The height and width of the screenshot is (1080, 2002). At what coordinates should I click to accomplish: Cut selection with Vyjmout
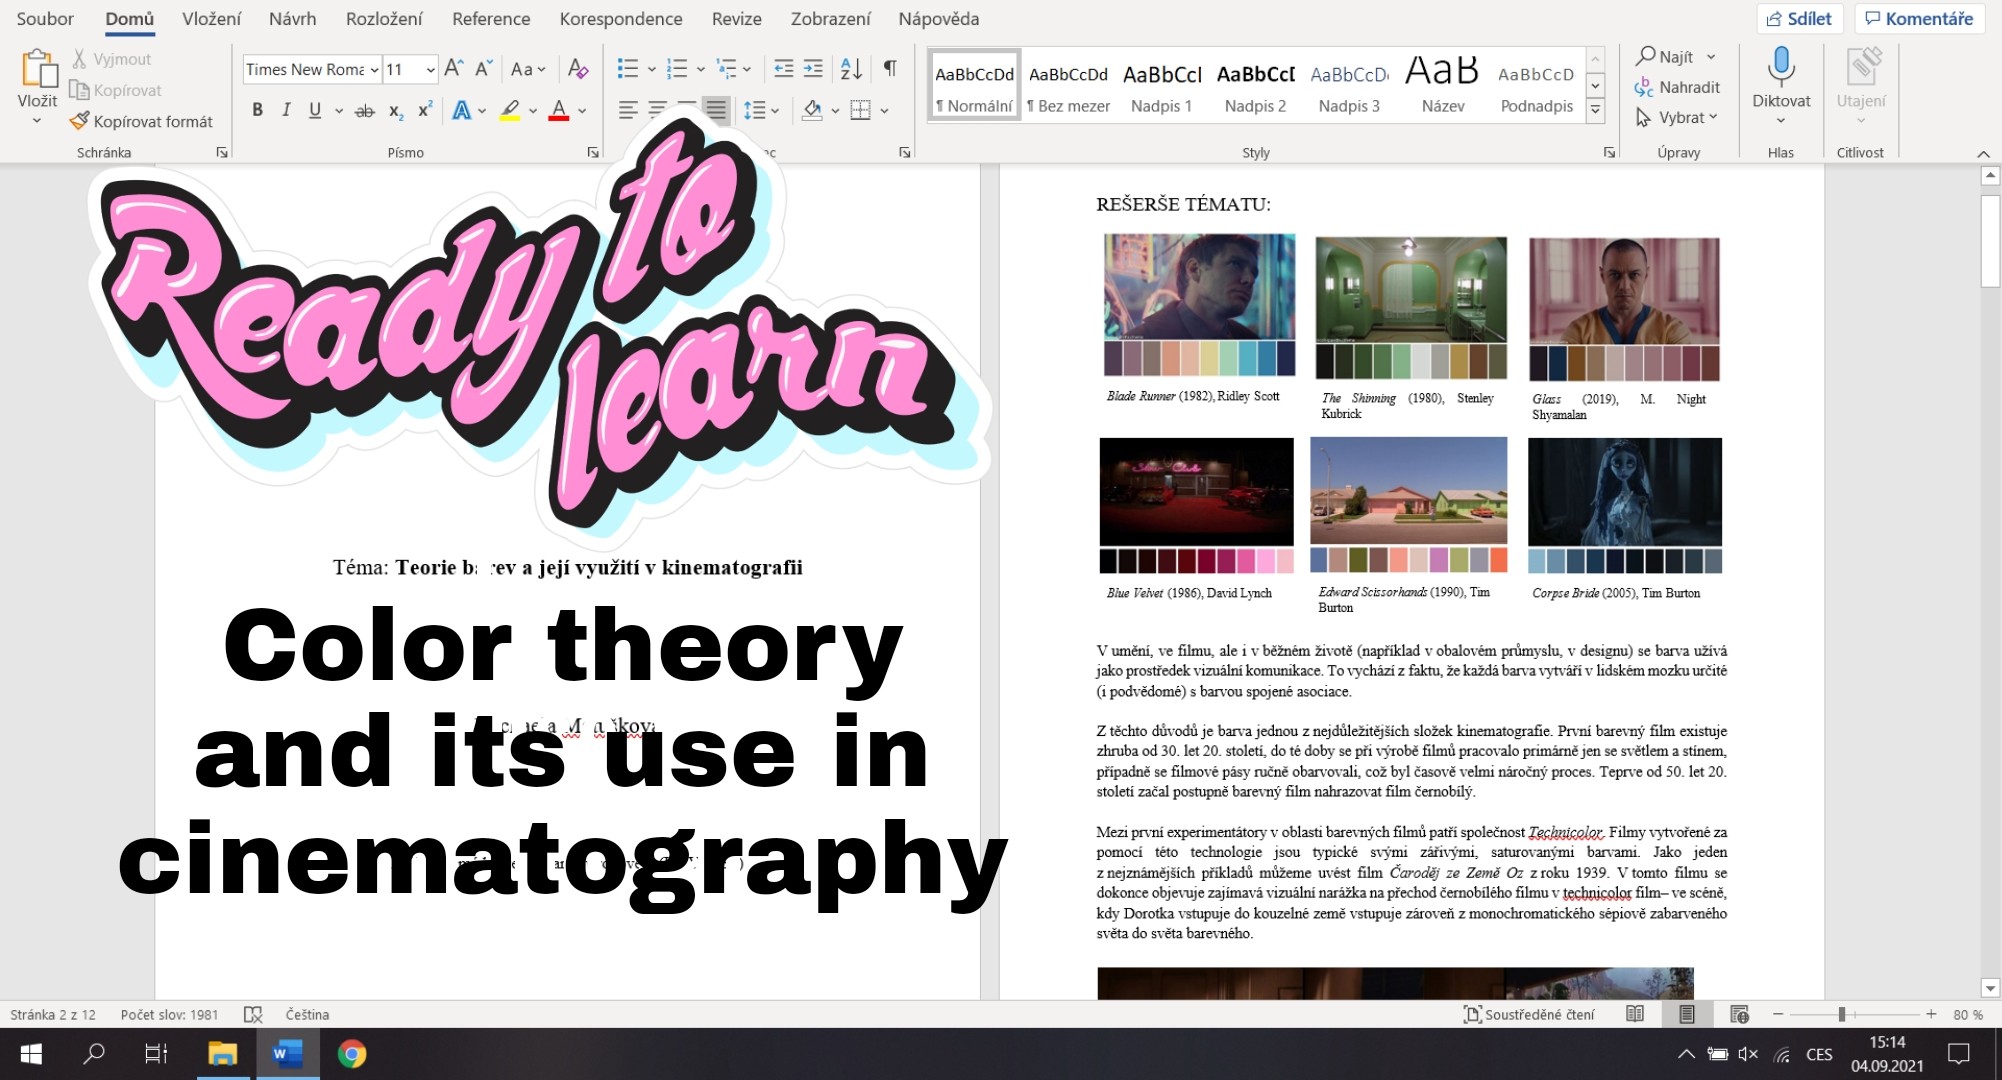point(111,59)
